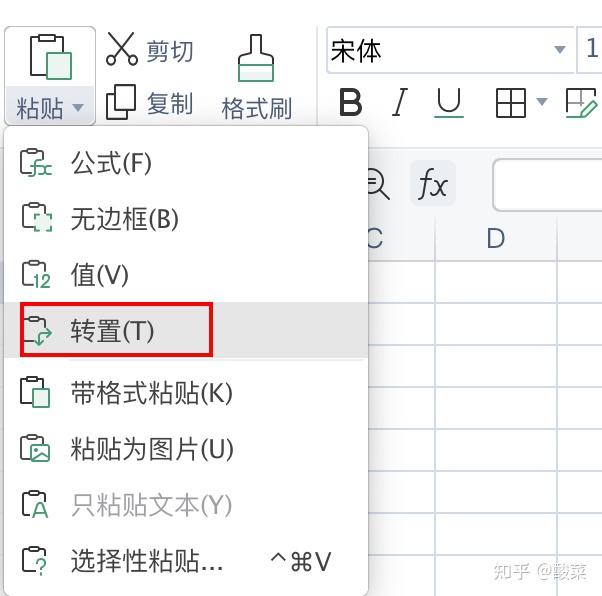Open 选择性粘贴... paste special dialog
Viewport: 602px width, 596px height.
(147, 561)
